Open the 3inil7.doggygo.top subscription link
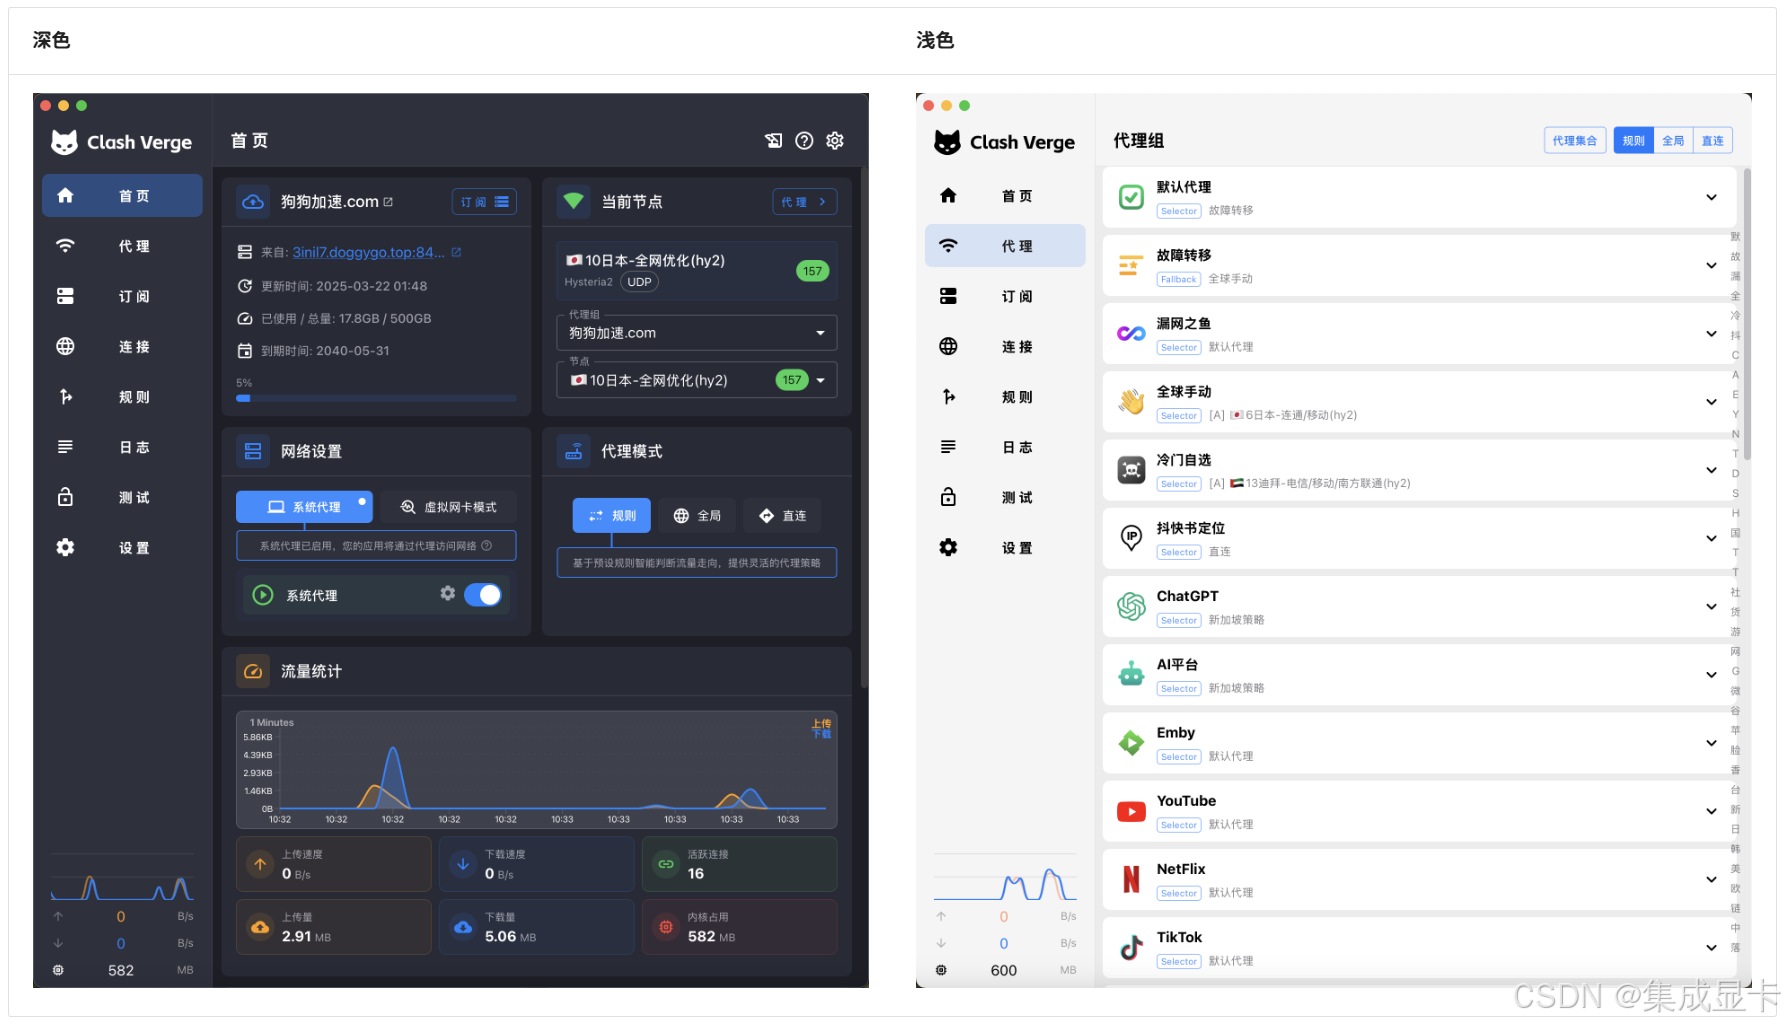Screen dimensions: 1785x1026 coord(369,253)
